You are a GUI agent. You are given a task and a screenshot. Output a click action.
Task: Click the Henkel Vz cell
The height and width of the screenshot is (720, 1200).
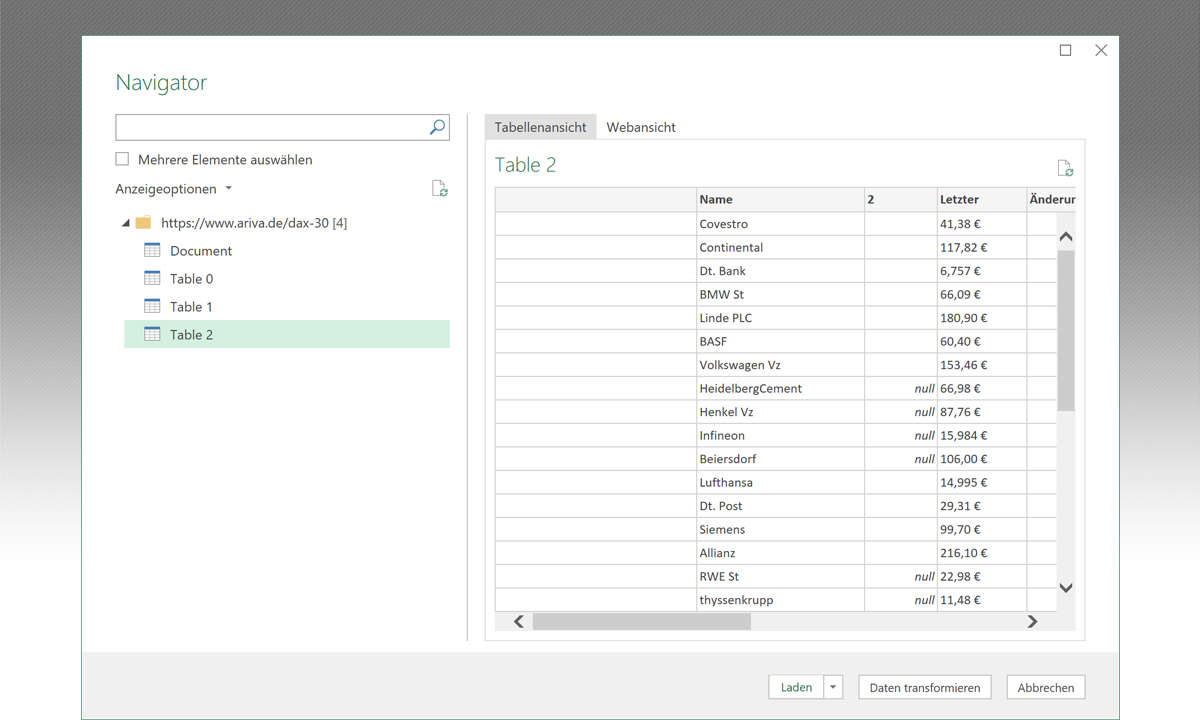click(x=780, y=412)
